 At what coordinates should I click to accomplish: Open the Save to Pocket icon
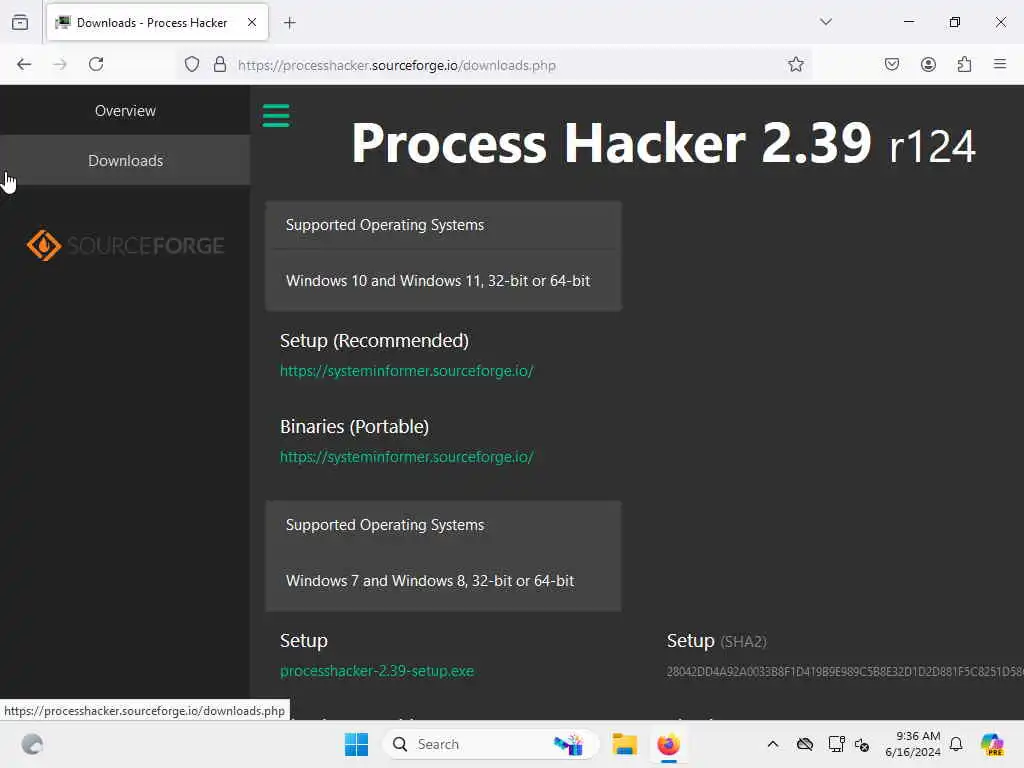pos(891,64)
